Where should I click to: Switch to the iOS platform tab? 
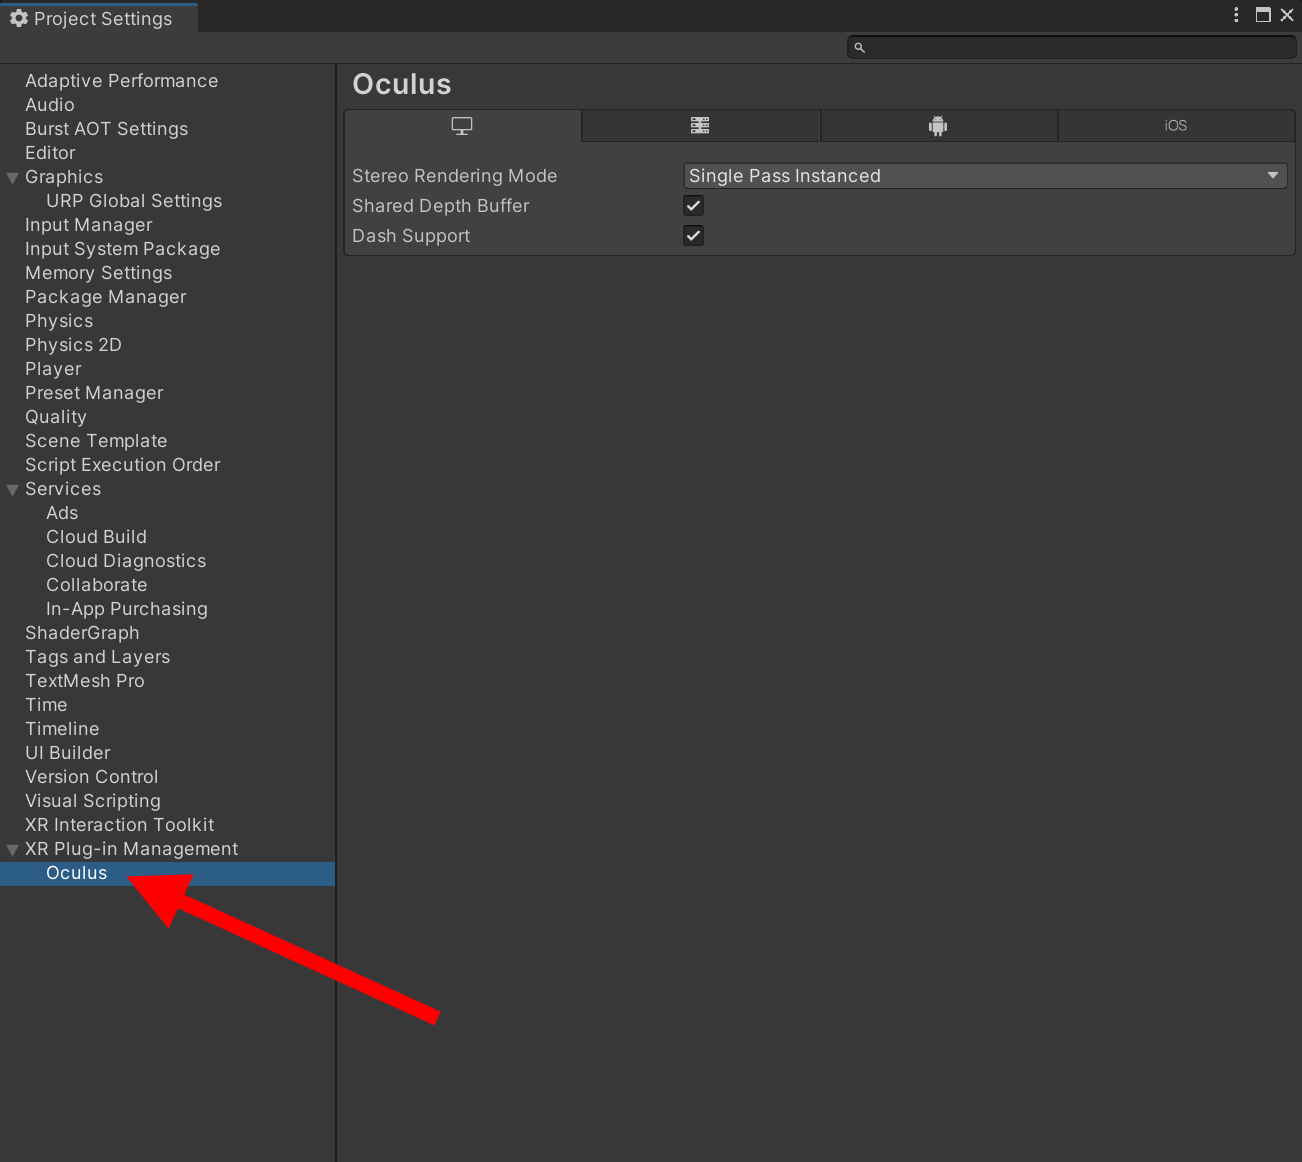1176,126
